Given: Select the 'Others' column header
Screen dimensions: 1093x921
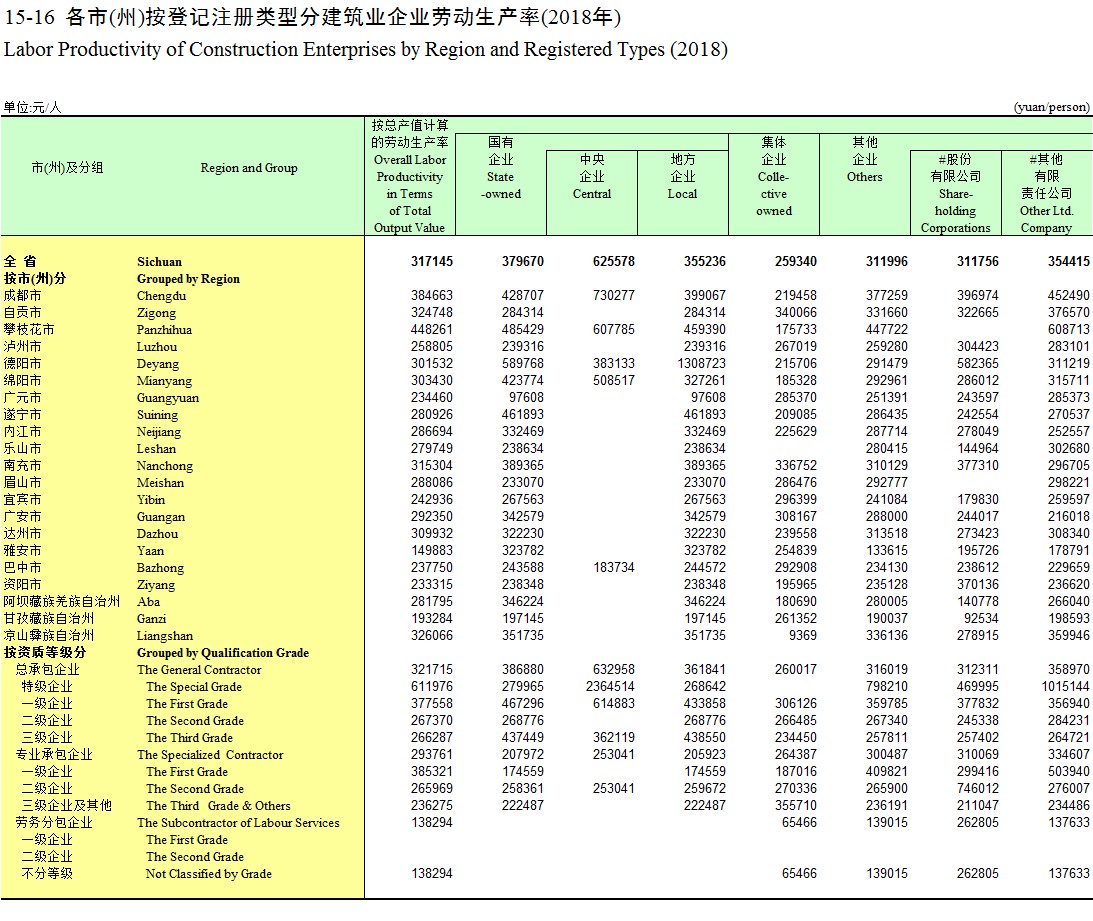Looking at the screenshot, I should [865, 160].
